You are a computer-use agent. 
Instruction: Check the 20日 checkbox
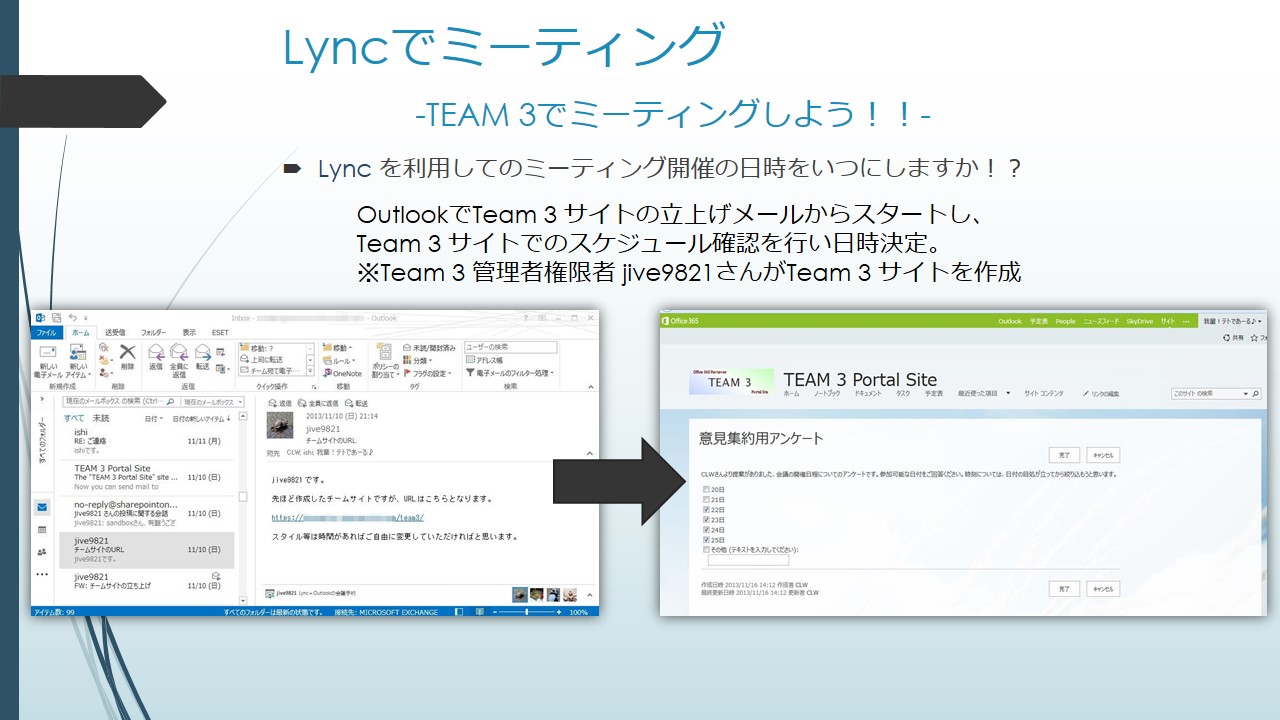coord(706,489)
